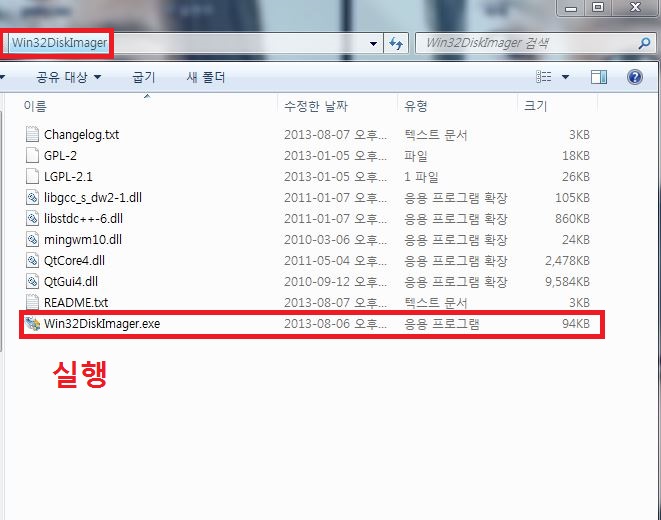Viewport: 661px width, 520px height.
Task: Select the file name libstdc++-6.dll
Action: point(83,219)
